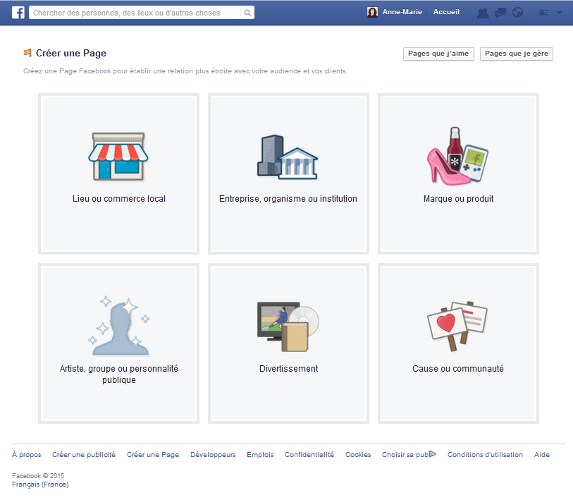Select 'Marque ou produit' label

[458, 199]
